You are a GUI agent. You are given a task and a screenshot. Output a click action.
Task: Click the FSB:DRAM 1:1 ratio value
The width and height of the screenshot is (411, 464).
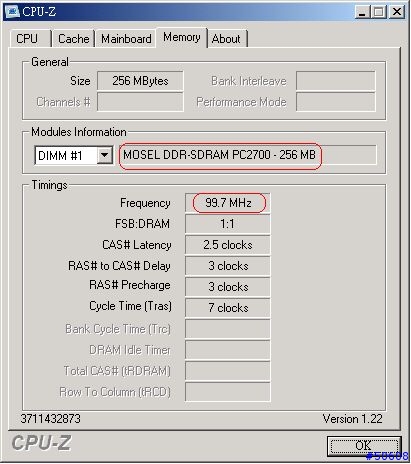point(228,224)
